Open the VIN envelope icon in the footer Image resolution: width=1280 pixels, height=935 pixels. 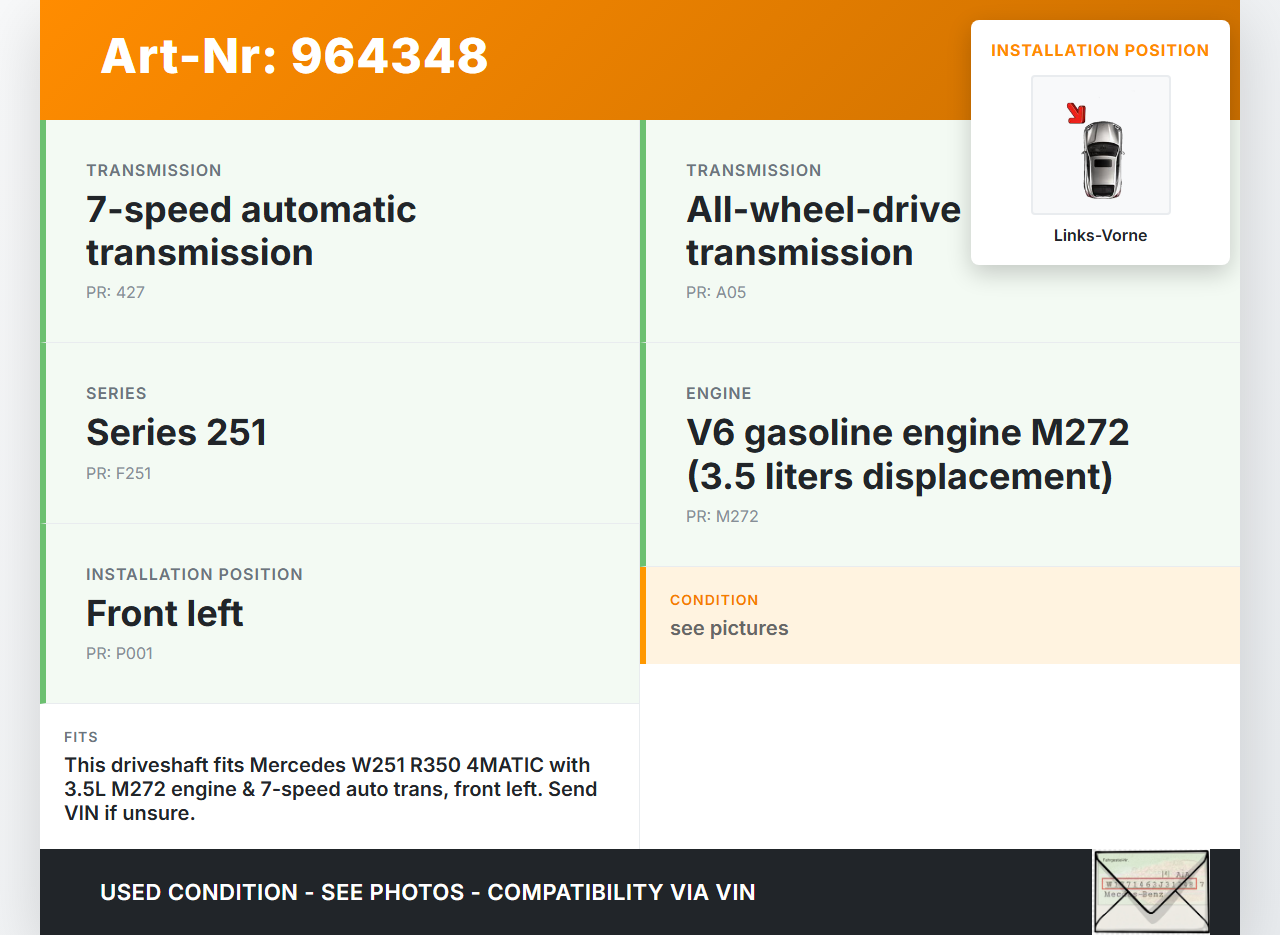click(1150, 891)
